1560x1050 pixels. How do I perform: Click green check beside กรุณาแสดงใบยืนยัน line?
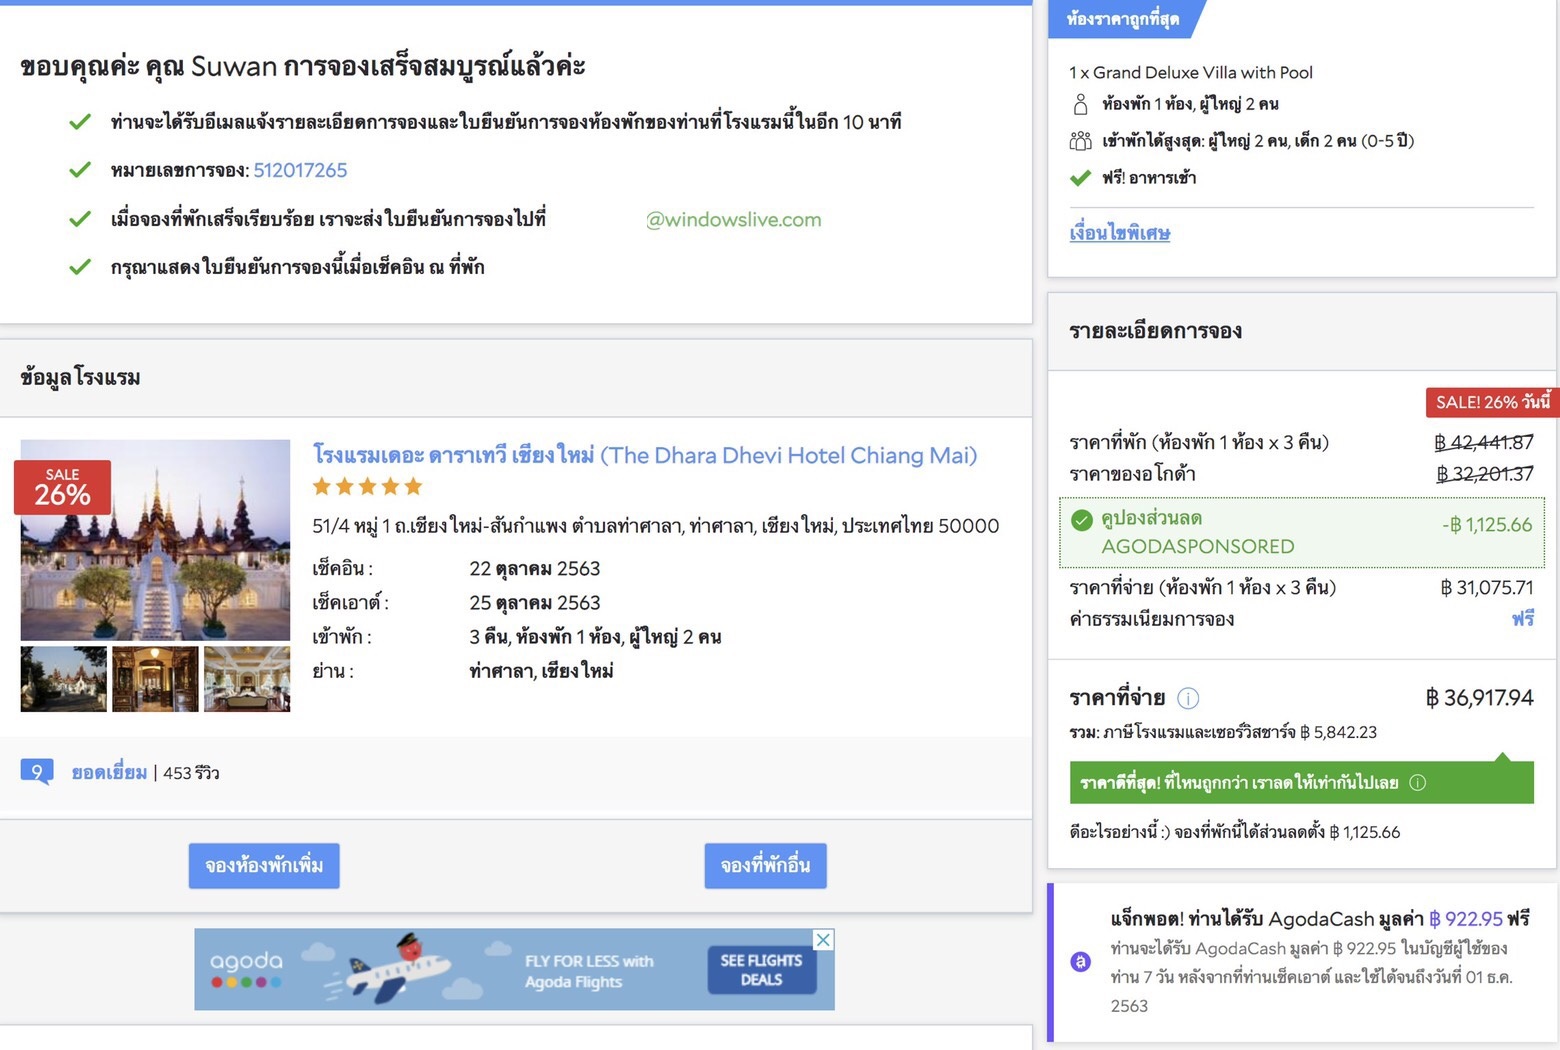coord(80,267)
